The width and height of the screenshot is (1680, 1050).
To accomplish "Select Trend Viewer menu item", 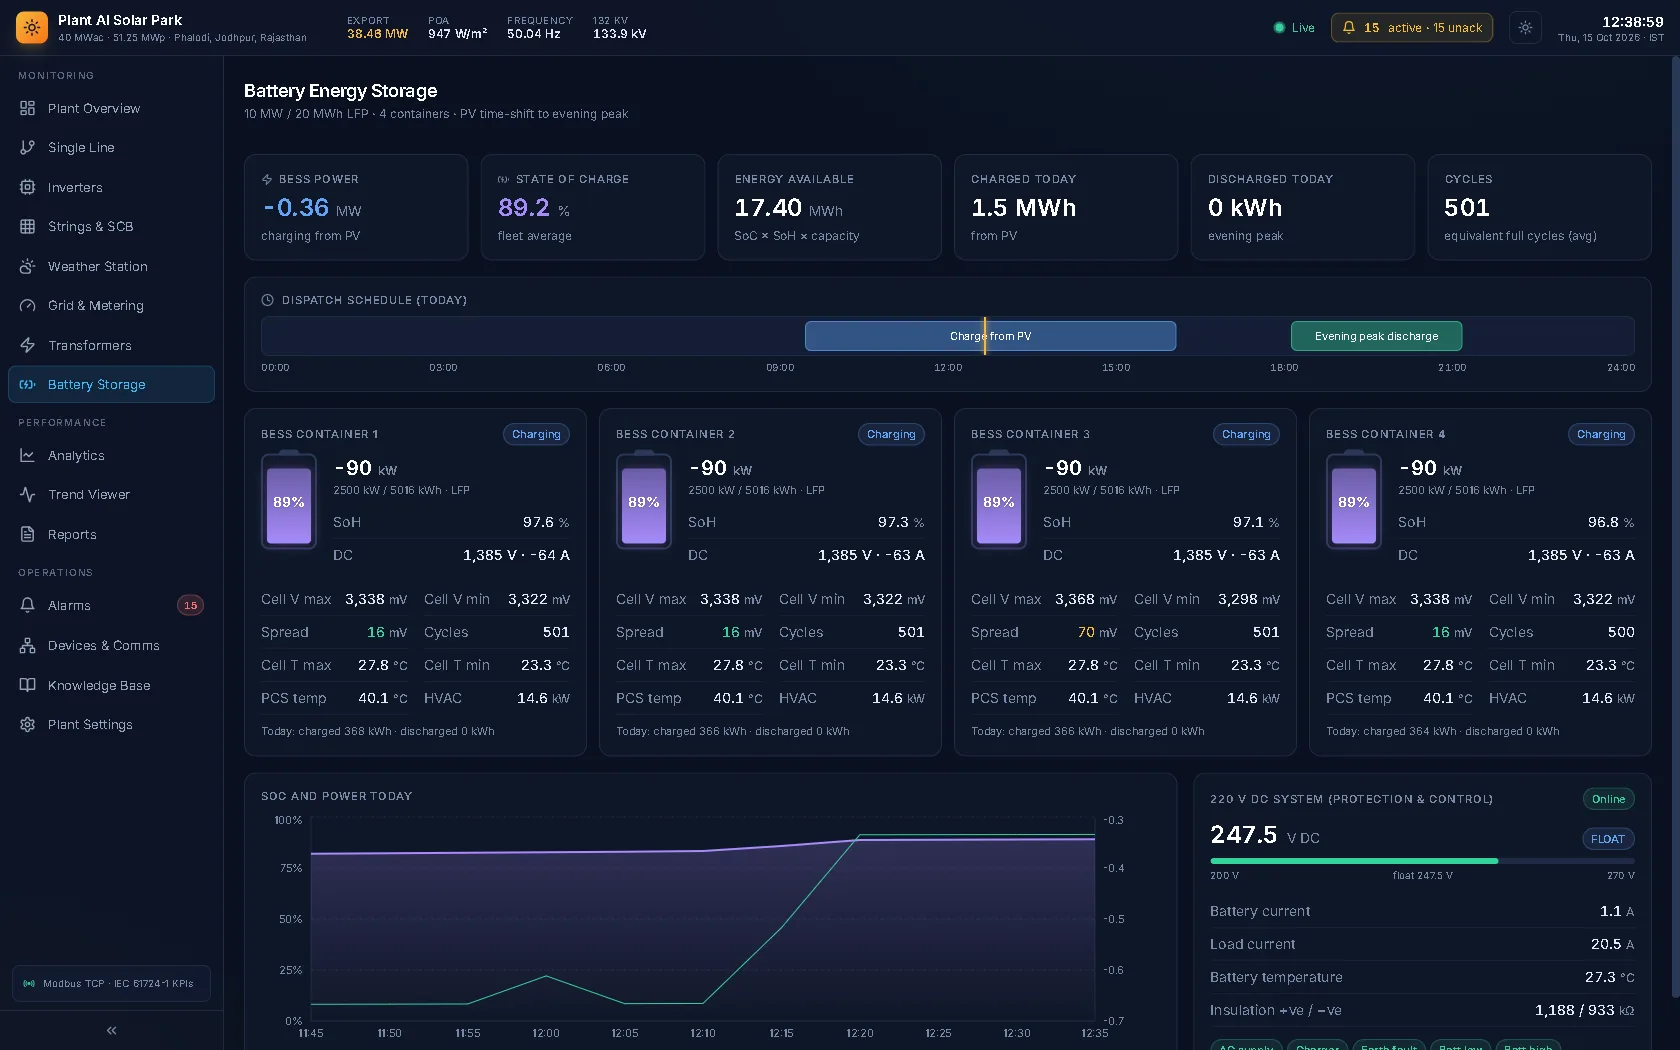I will [x=111, y=494].
